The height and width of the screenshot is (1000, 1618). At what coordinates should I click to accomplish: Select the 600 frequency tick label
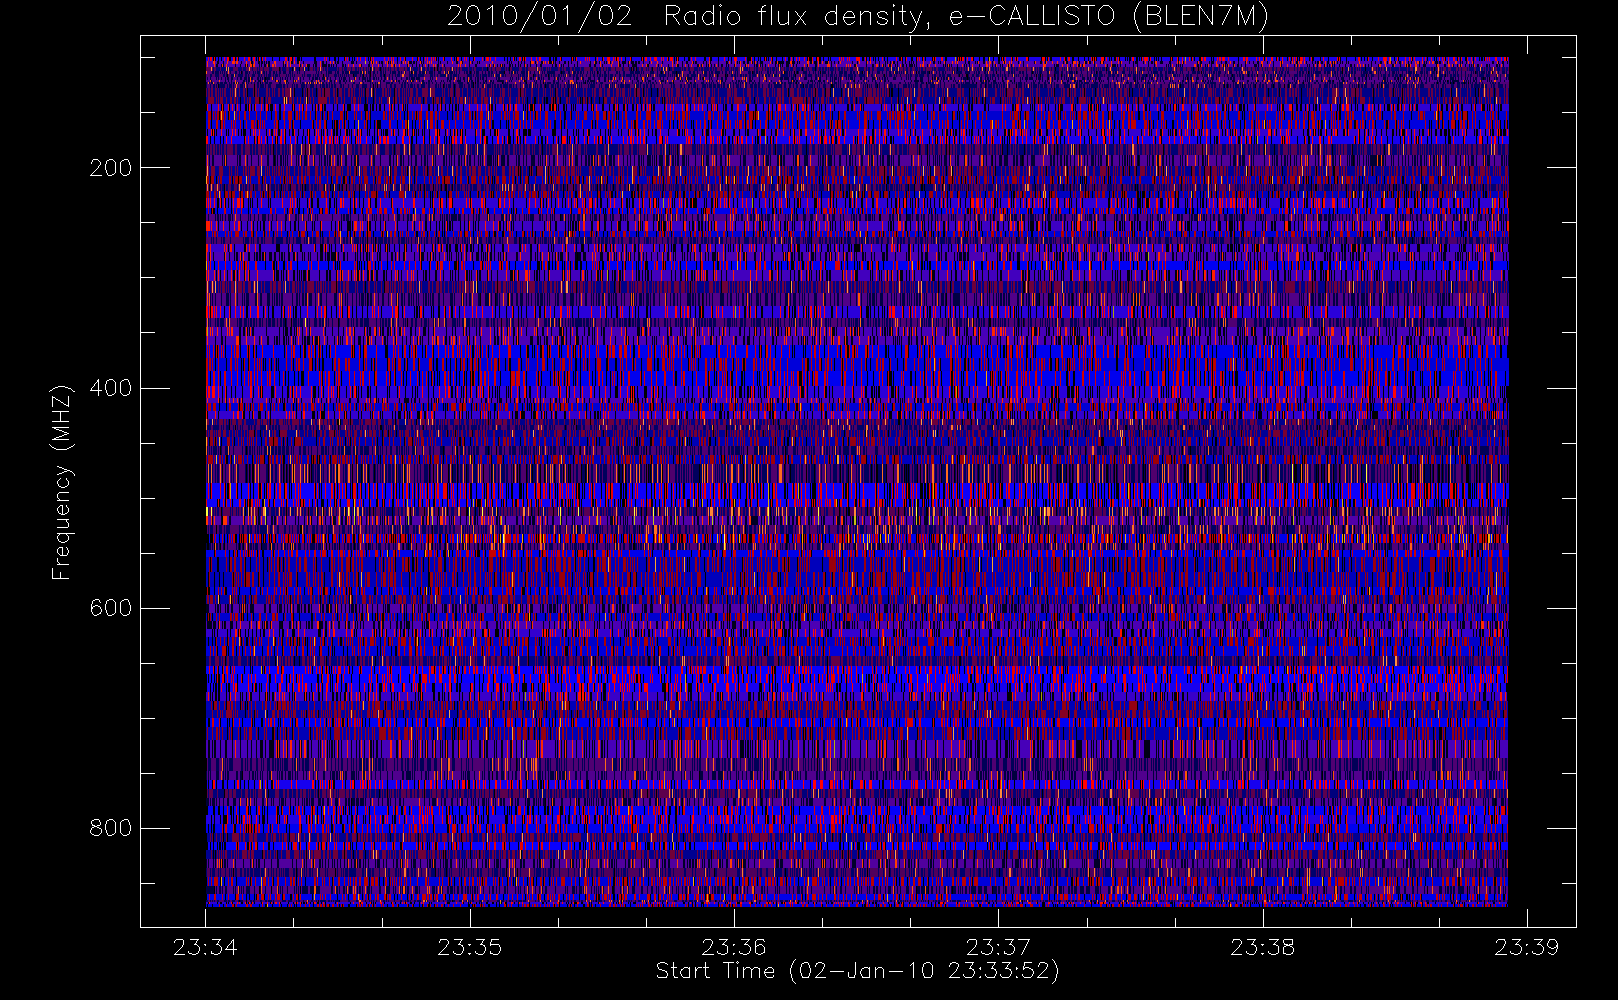point(111,608)
